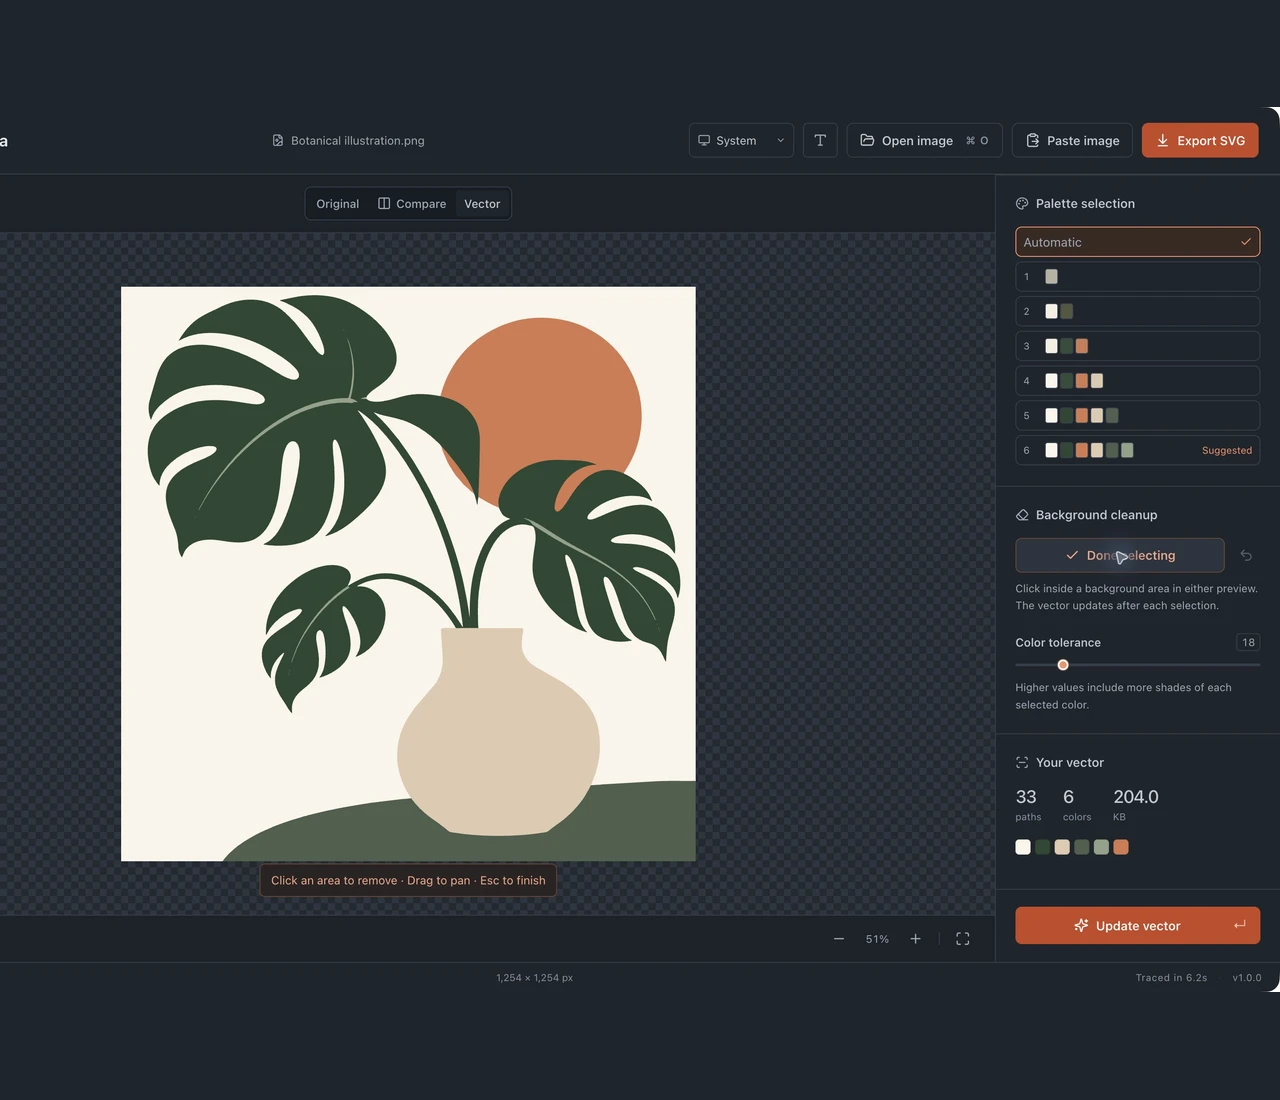1280x1100 pixels.
Task: Click the white swatch in Your vector
Action: pos(1023,847)
